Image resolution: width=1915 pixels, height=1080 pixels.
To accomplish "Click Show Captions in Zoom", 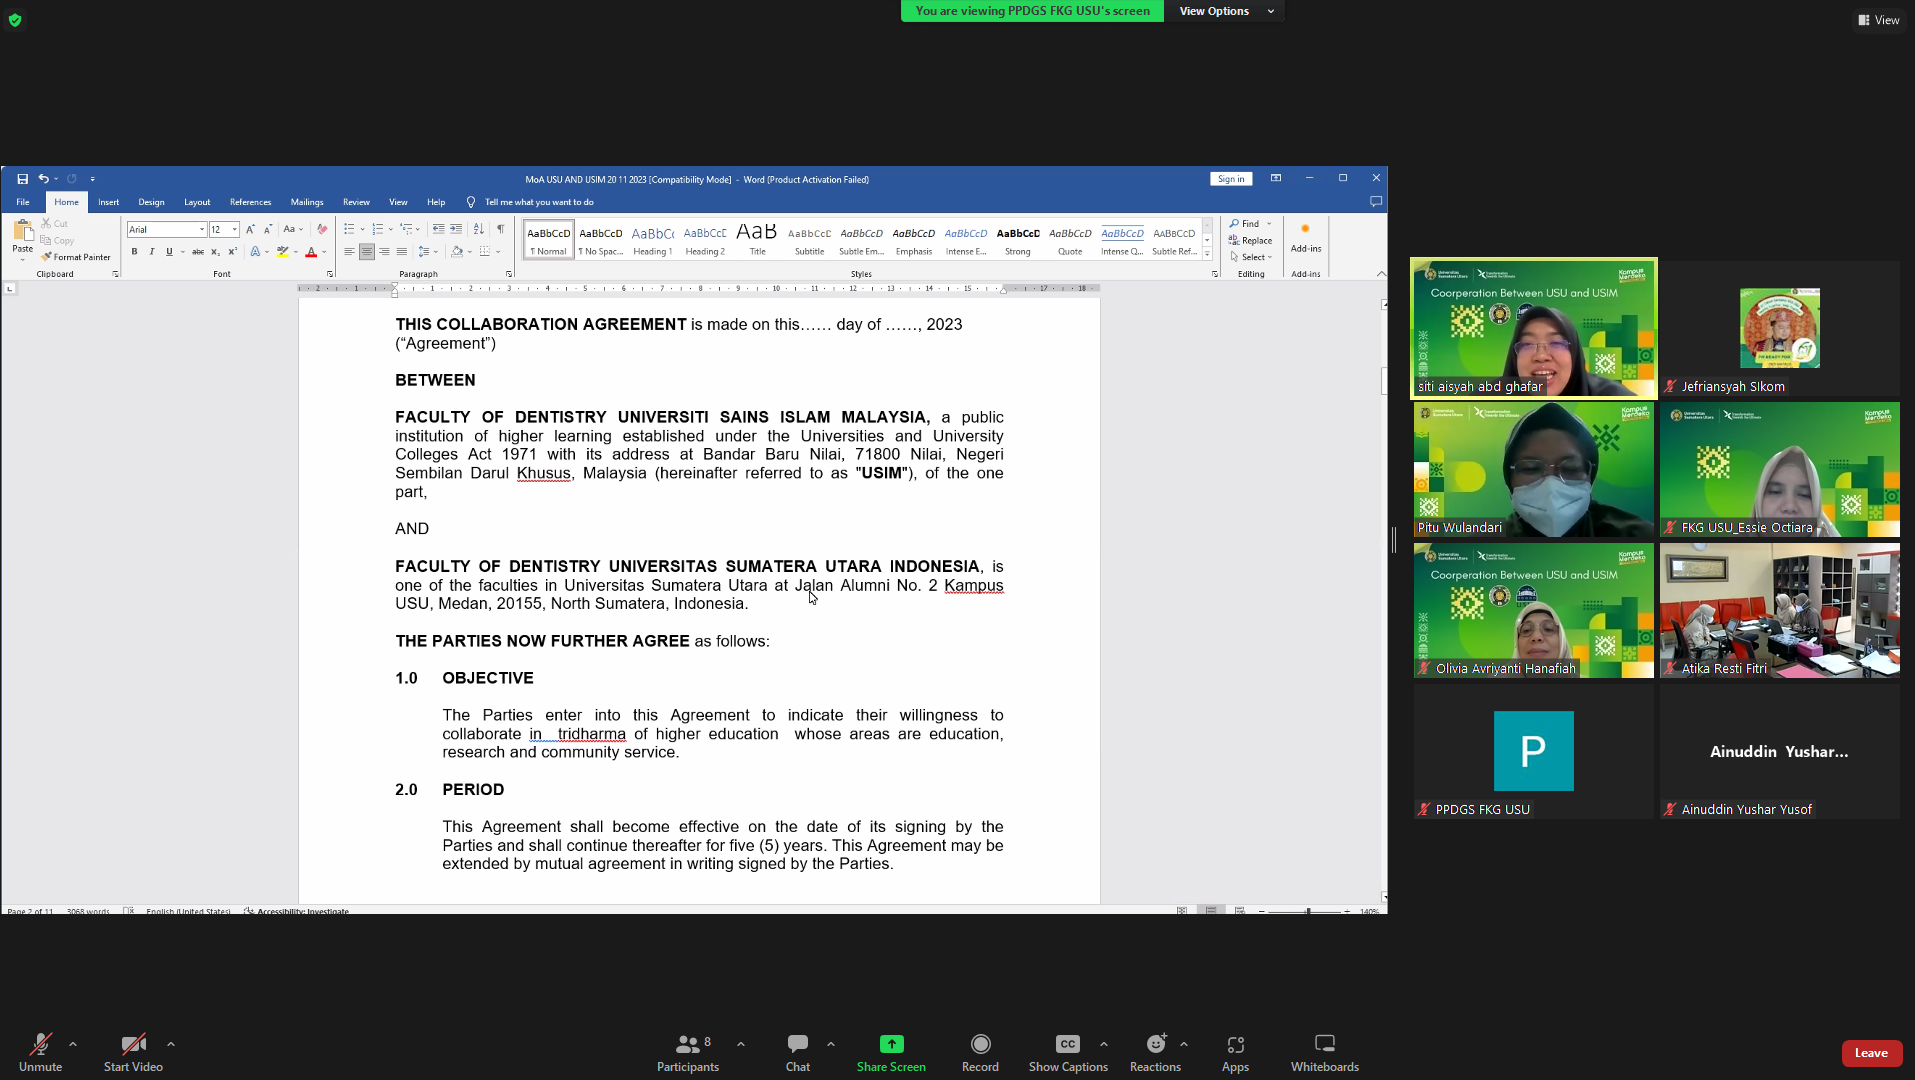I will [x=1068, y=1053].
